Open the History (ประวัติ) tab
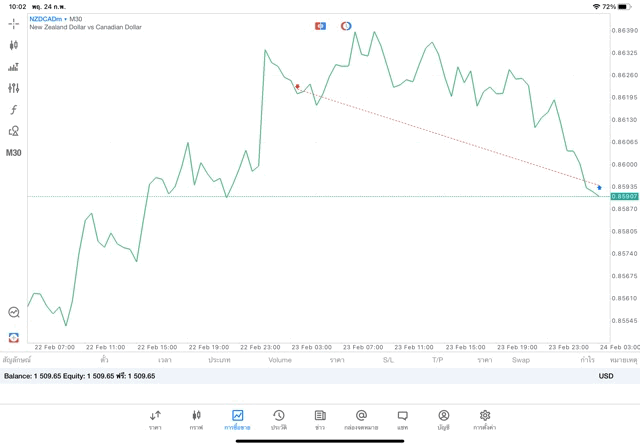The image size is (640, 447). click(x=279, y=419)
